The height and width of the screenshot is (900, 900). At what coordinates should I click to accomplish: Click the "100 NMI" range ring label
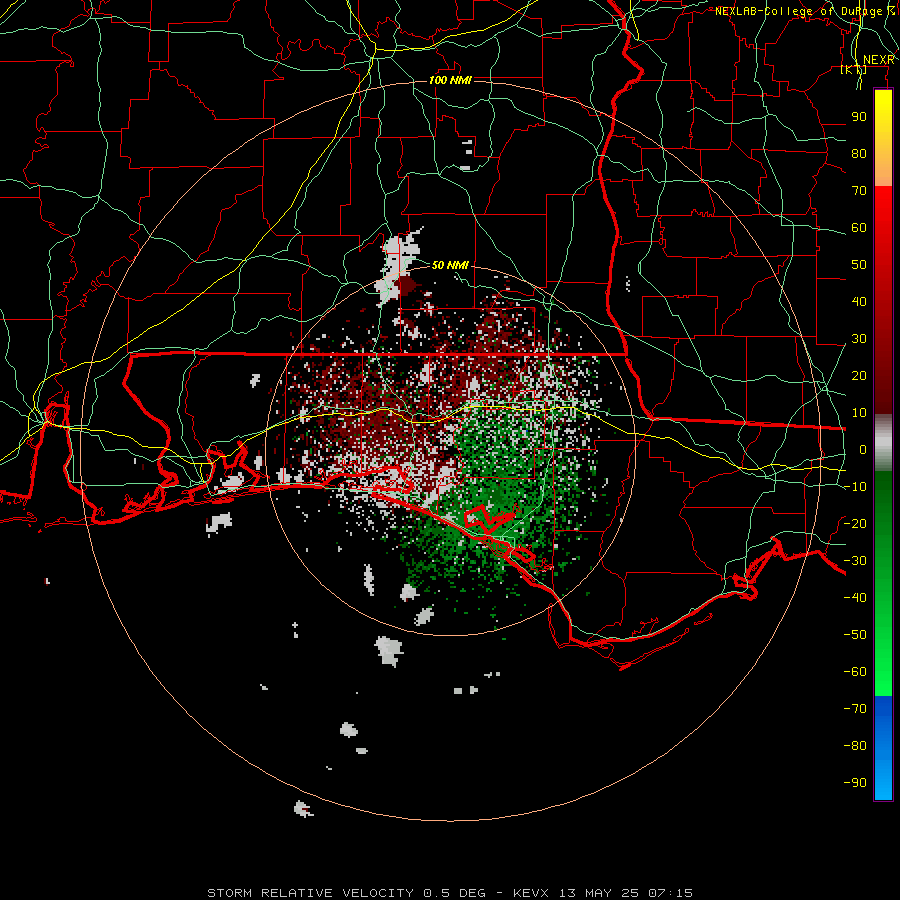450,80
